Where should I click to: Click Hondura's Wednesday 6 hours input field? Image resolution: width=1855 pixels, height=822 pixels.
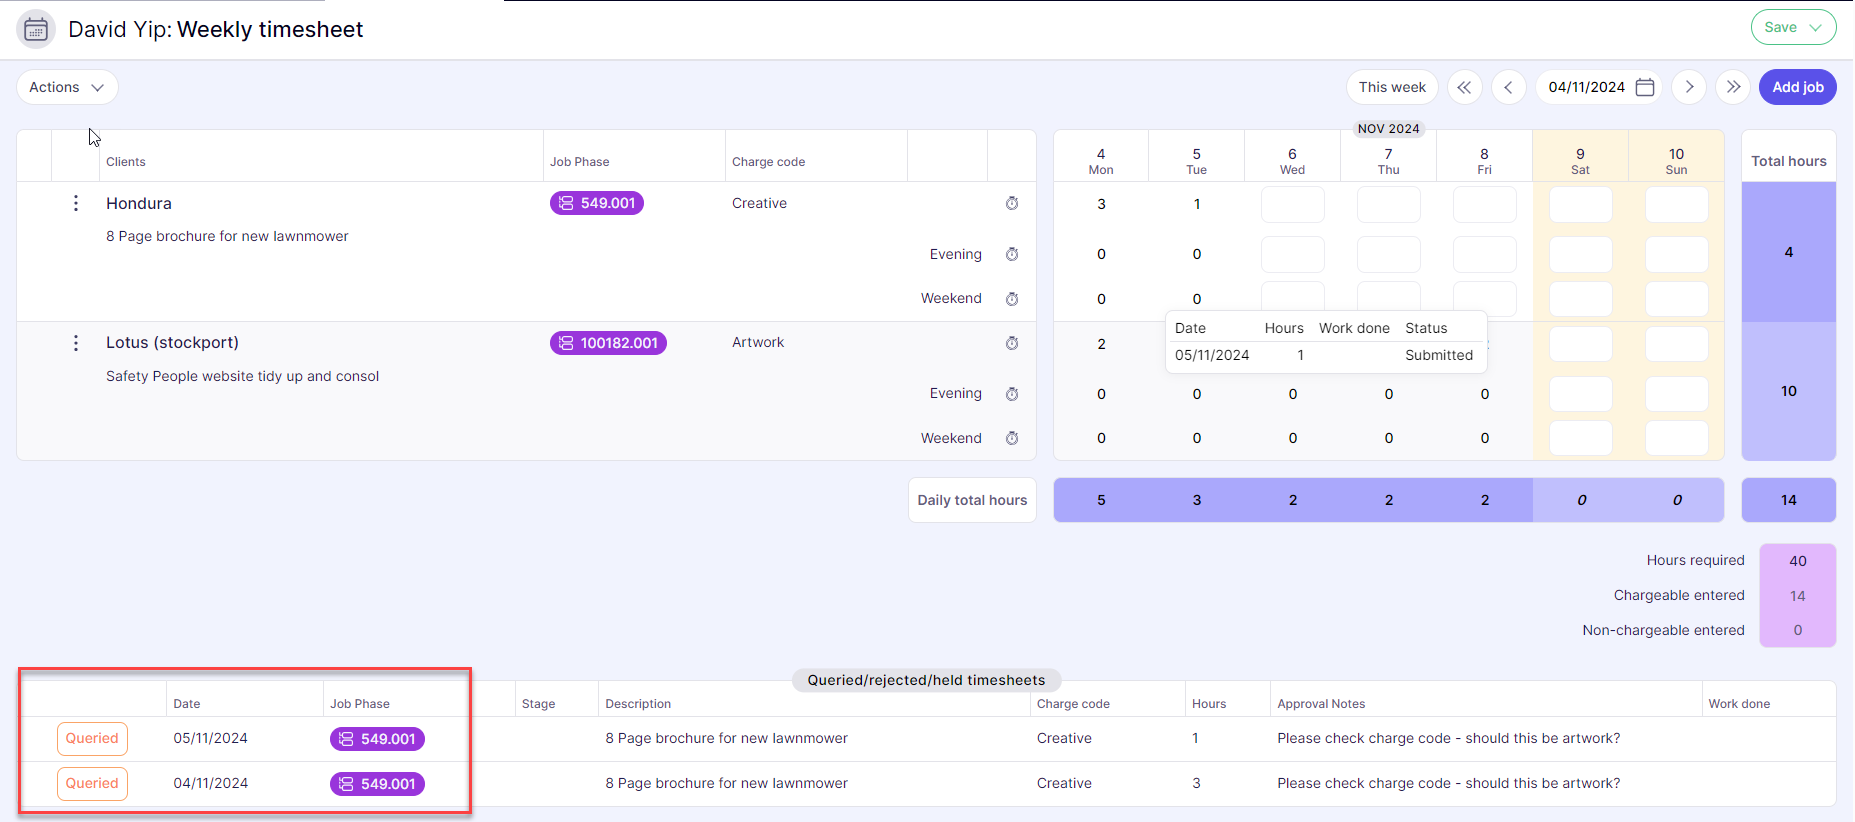coord(1292,204)
